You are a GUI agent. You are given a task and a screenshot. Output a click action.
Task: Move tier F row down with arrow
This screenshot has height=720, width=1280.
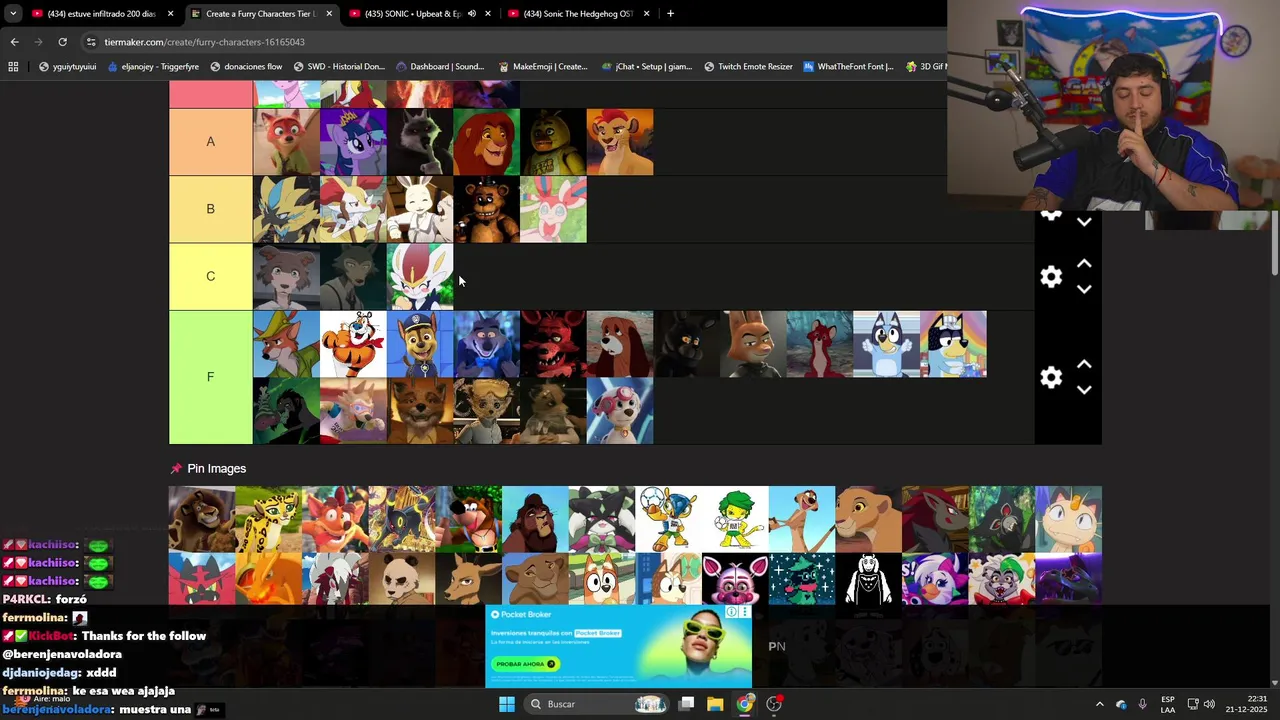pyautogui.click(x=1084, y=390)
